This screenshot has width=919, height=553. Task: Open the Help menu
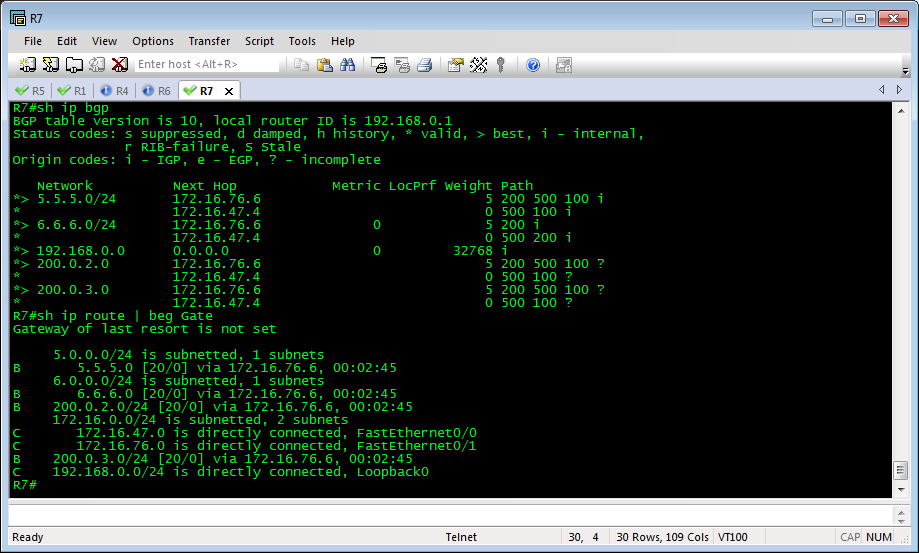pyautogui.click(x=342, y=41)
